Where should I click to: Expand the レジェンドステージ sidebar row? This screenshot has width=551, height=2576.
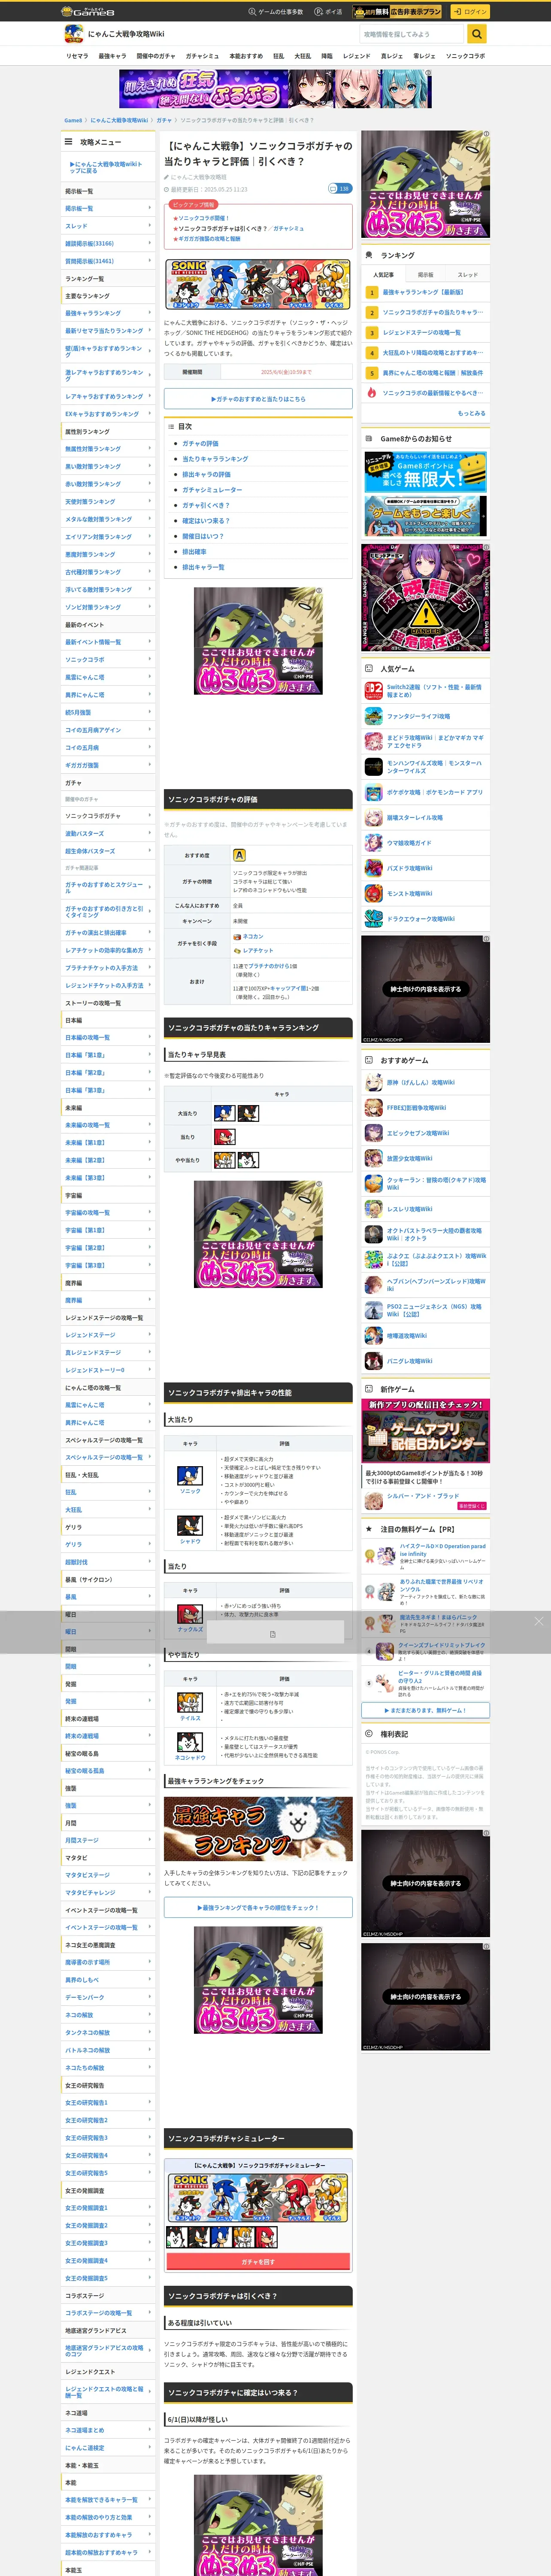pyautogui.click(x=108, y=1335)
